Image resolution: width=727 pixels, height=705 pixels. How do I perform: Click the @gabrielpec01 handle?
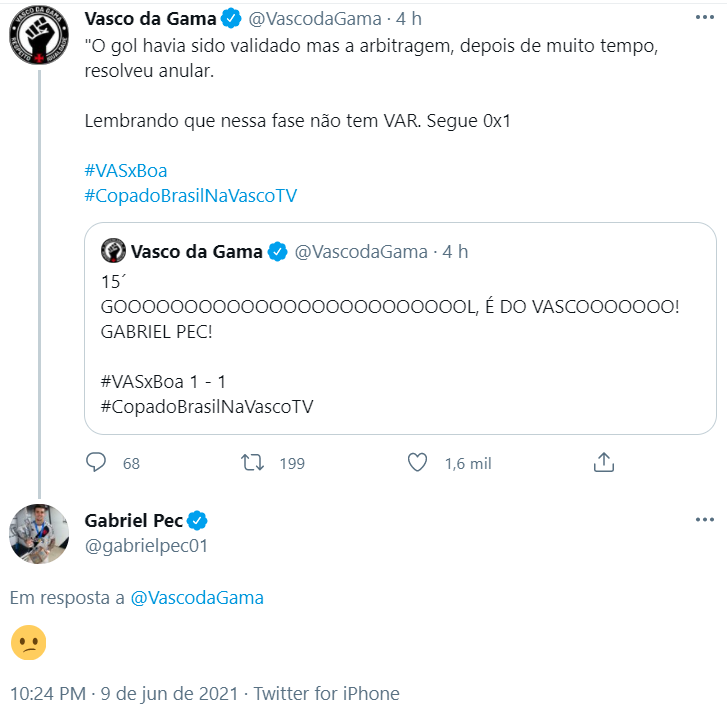(x=146, y=546)
